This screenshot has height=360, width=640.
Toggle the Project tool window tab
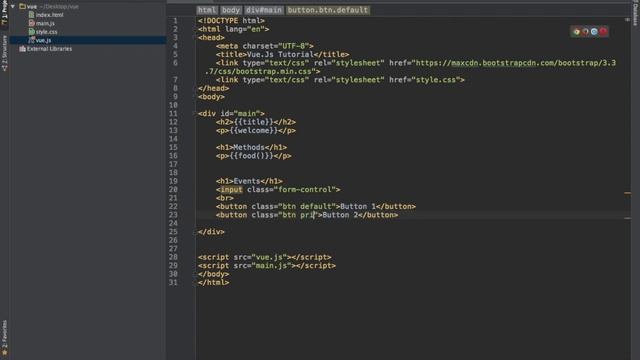click(4, 12)
